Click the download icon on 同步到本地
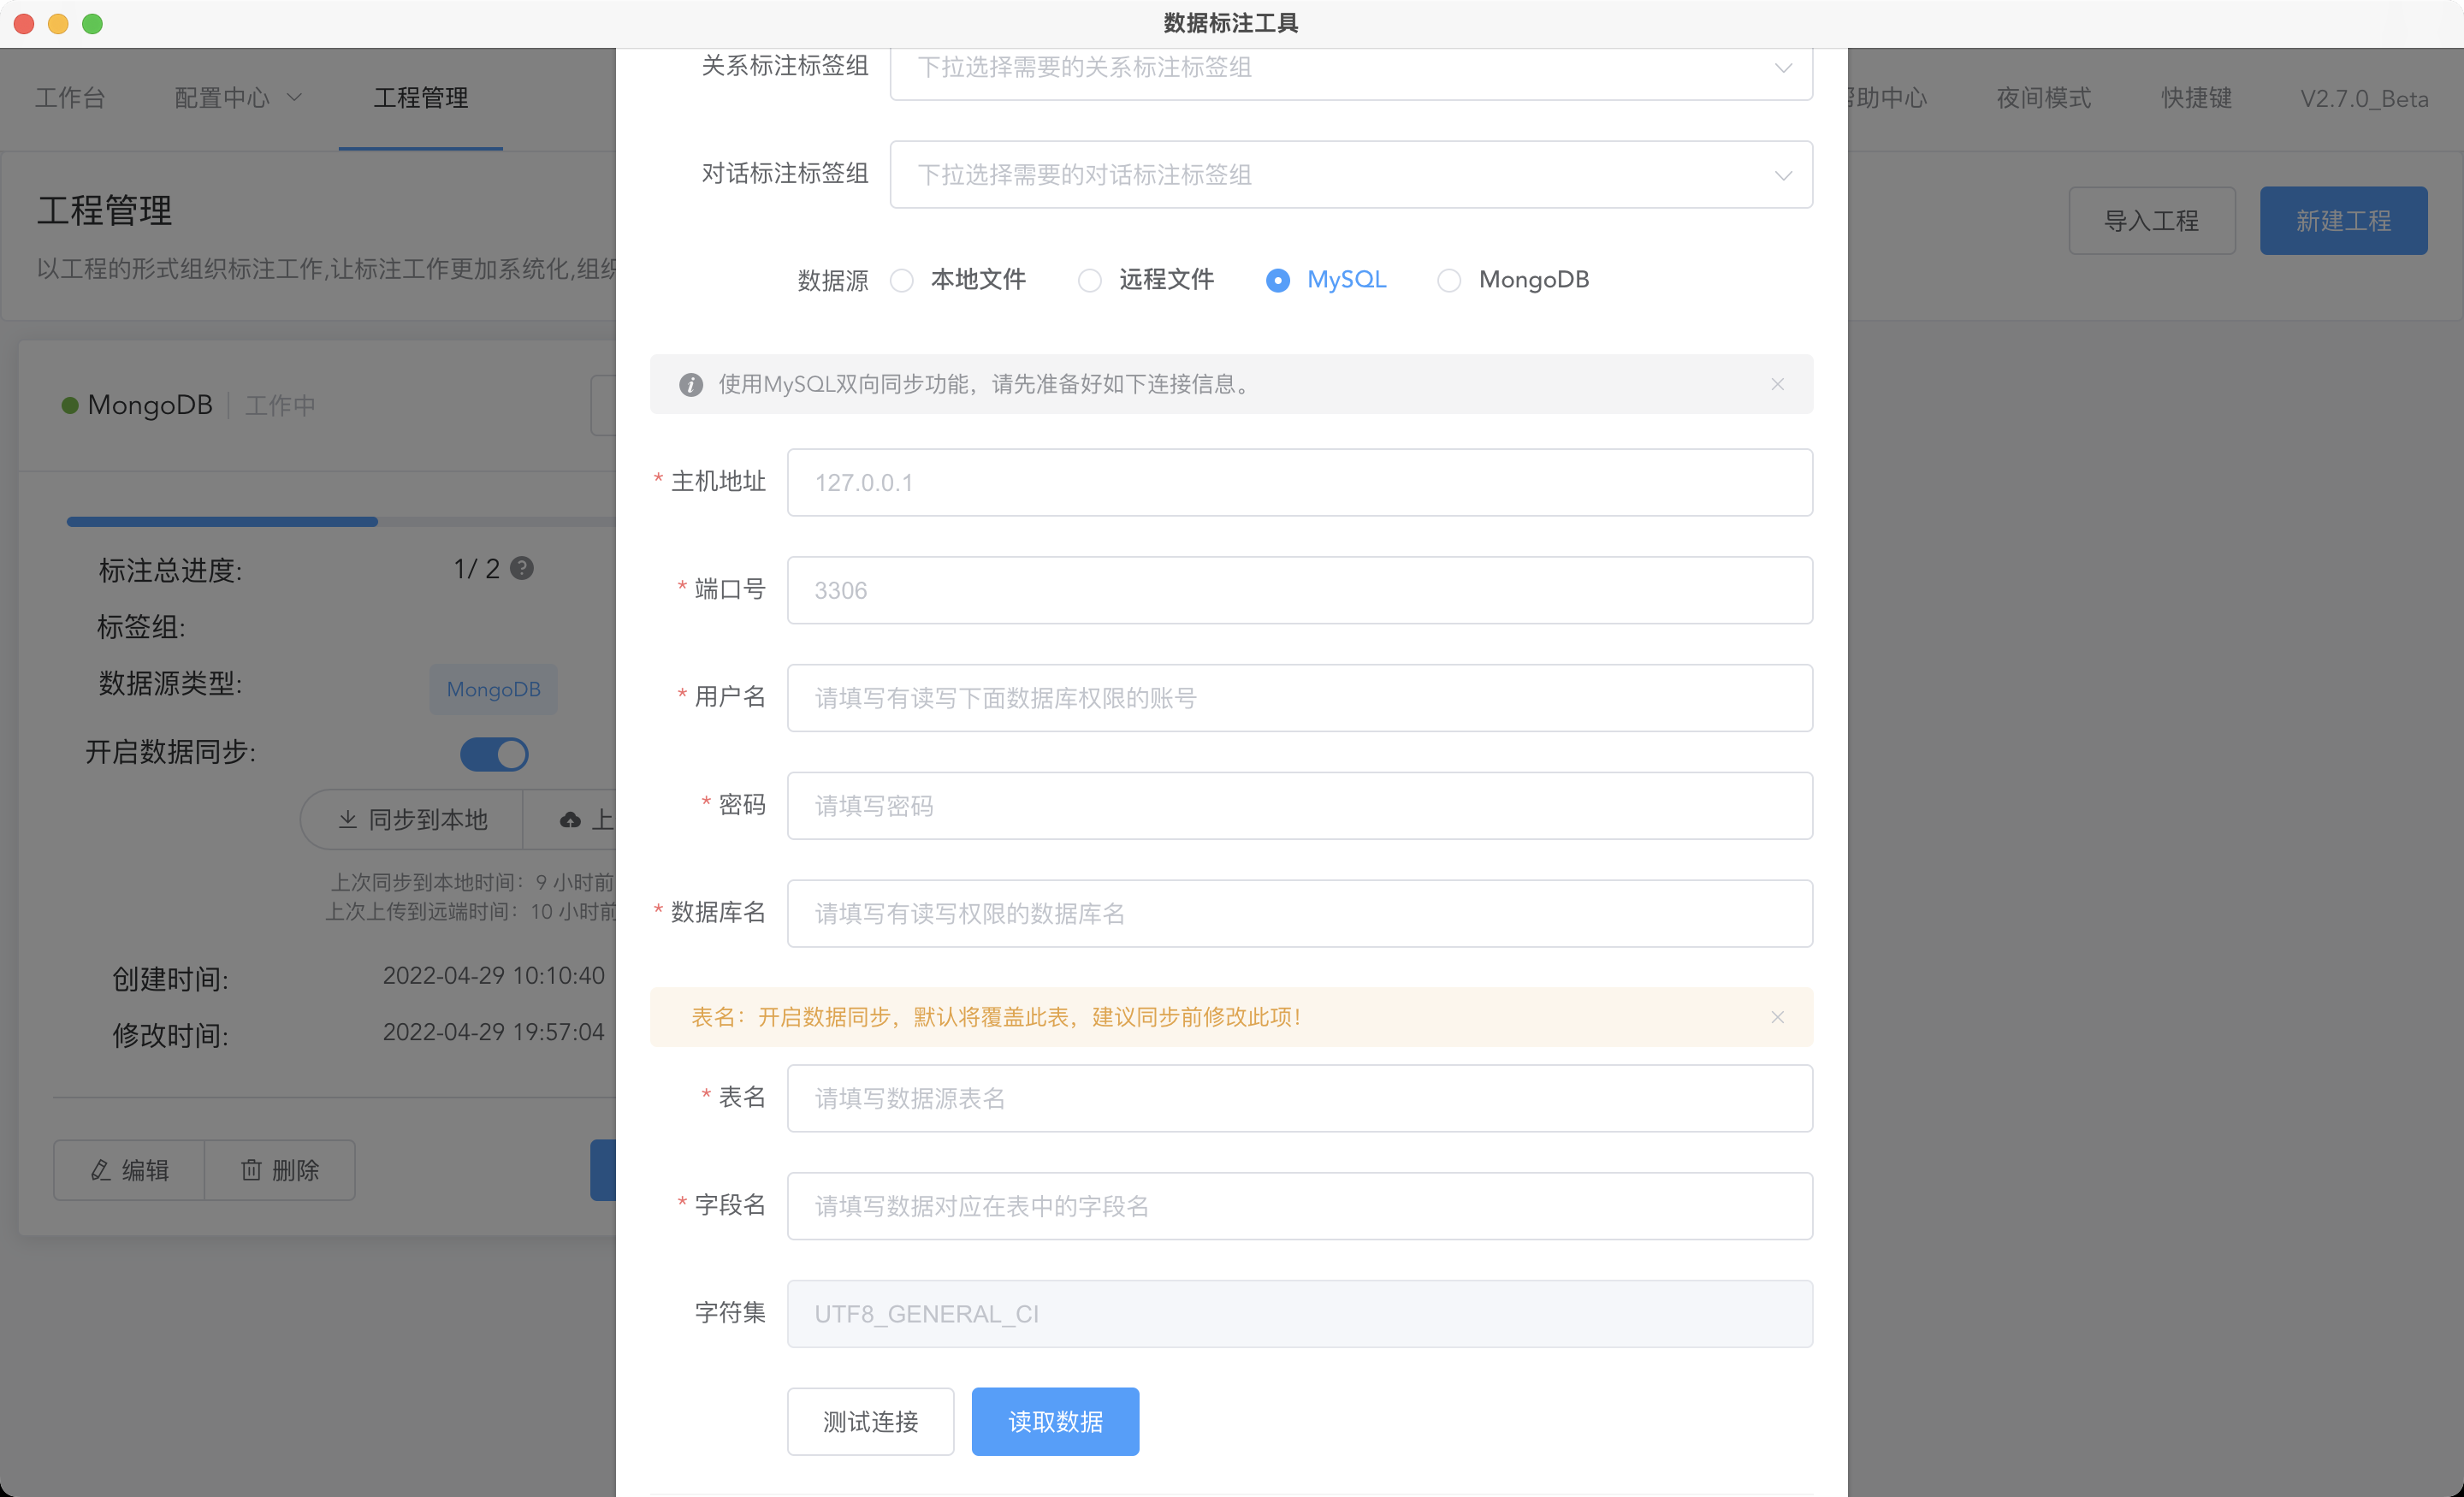 coord(347,819)
